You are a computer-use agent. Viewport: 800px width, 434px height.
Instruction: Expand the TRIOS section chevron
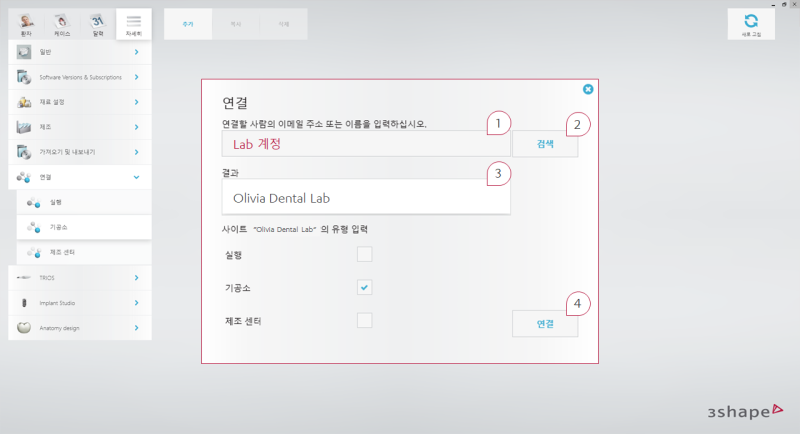(x=136, y=277)
